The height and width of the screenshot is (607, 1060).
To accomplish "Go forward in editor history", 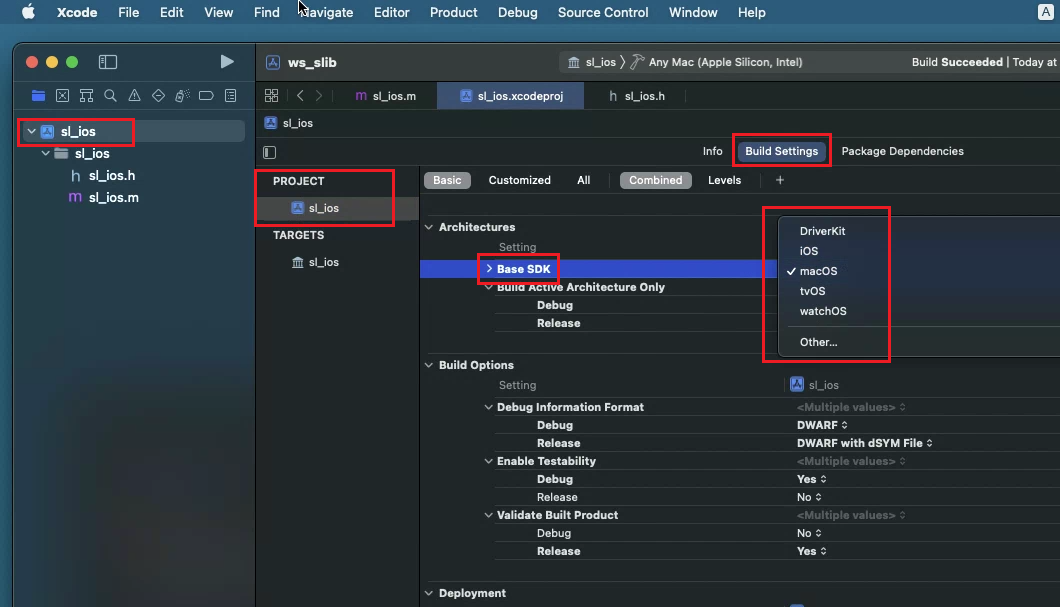I will 318,95.
